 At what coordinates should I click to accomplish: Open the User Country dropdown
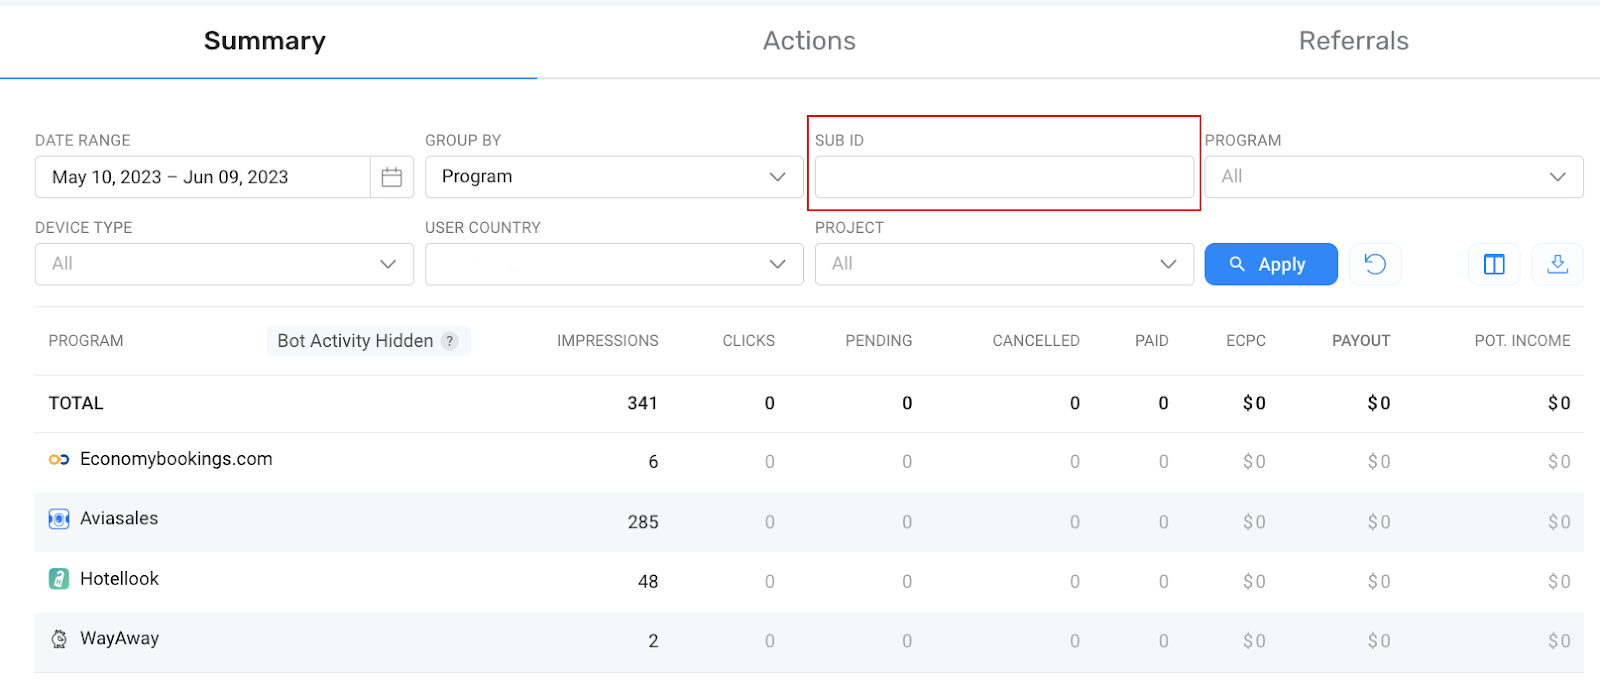point(614,264)
